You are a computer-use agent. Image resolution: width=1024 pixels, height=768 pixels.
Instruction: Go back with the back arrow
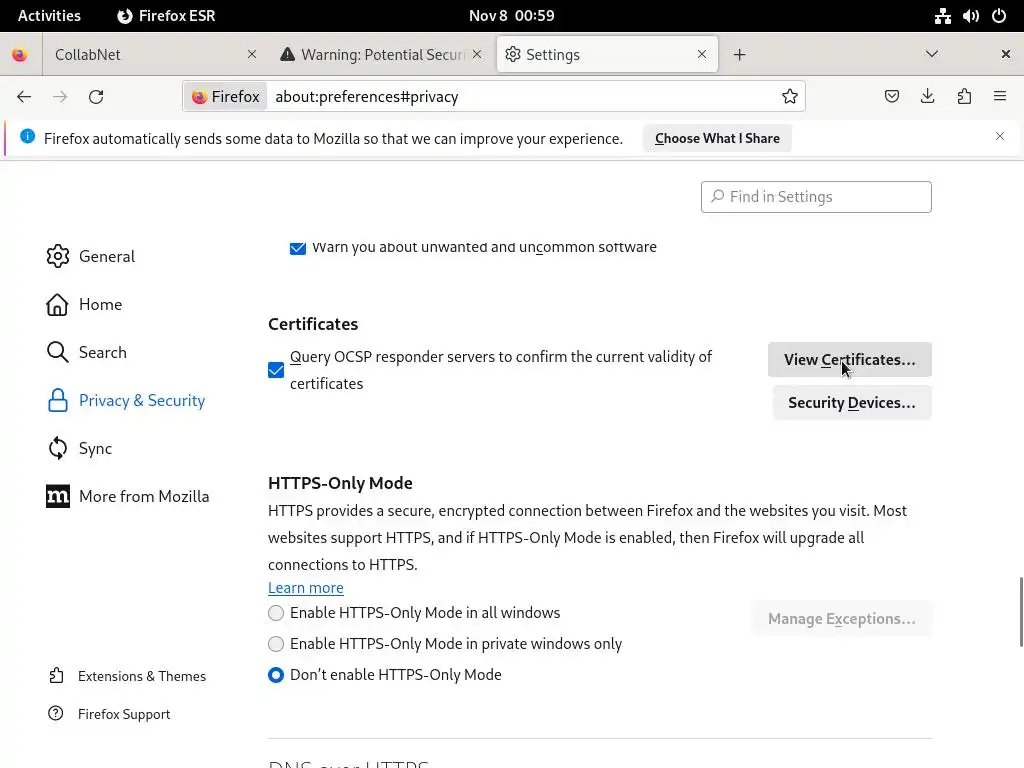click(x=24, y=97)
